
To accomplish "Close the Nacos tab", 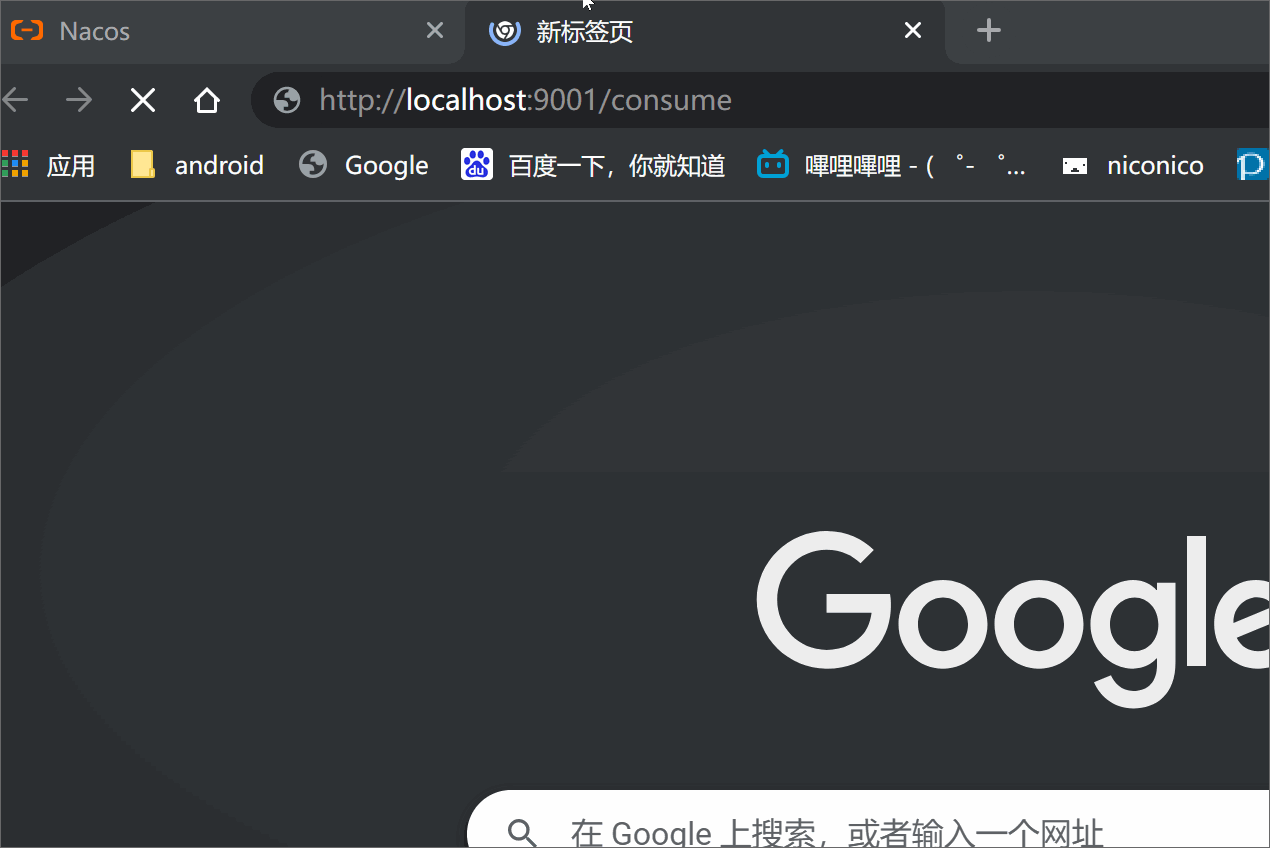I will [x=435, y=31].
